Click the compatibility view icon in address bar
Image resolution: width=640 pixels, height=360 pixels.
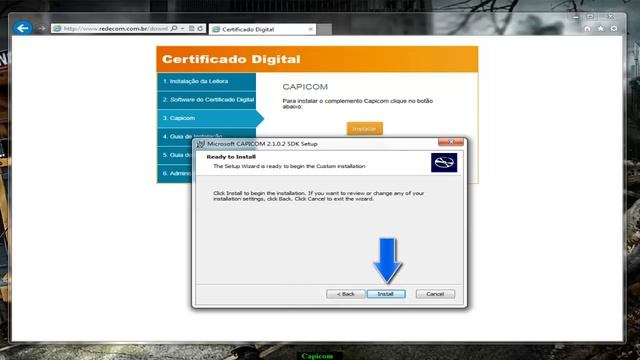pos(191,29)
